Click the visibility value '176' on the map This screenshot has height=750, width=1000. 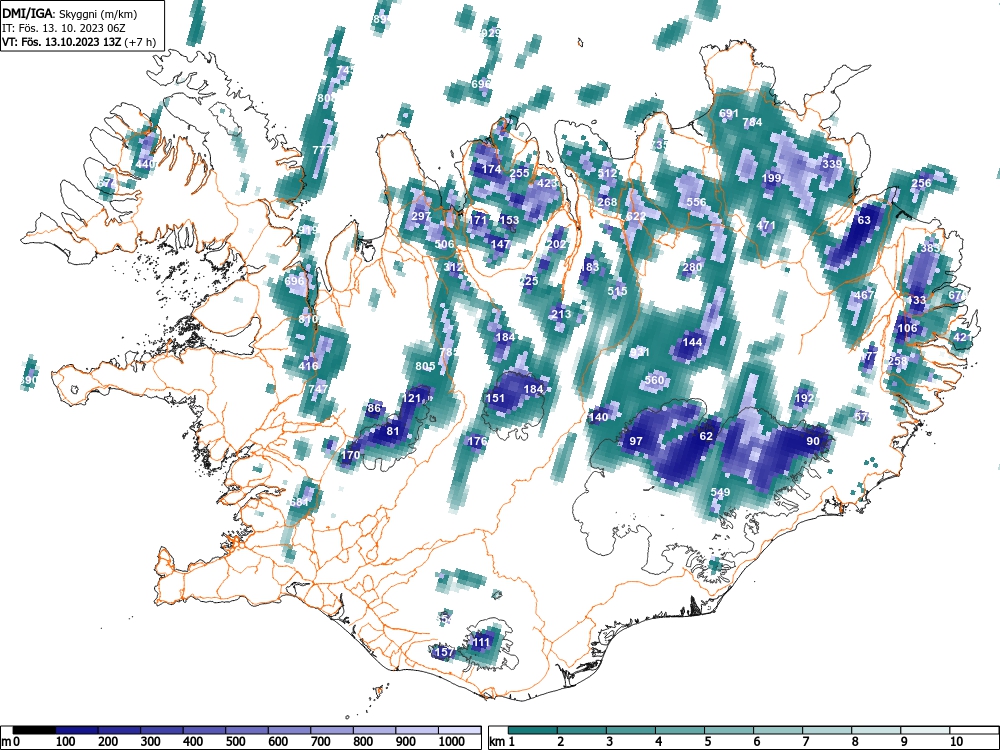478,441
